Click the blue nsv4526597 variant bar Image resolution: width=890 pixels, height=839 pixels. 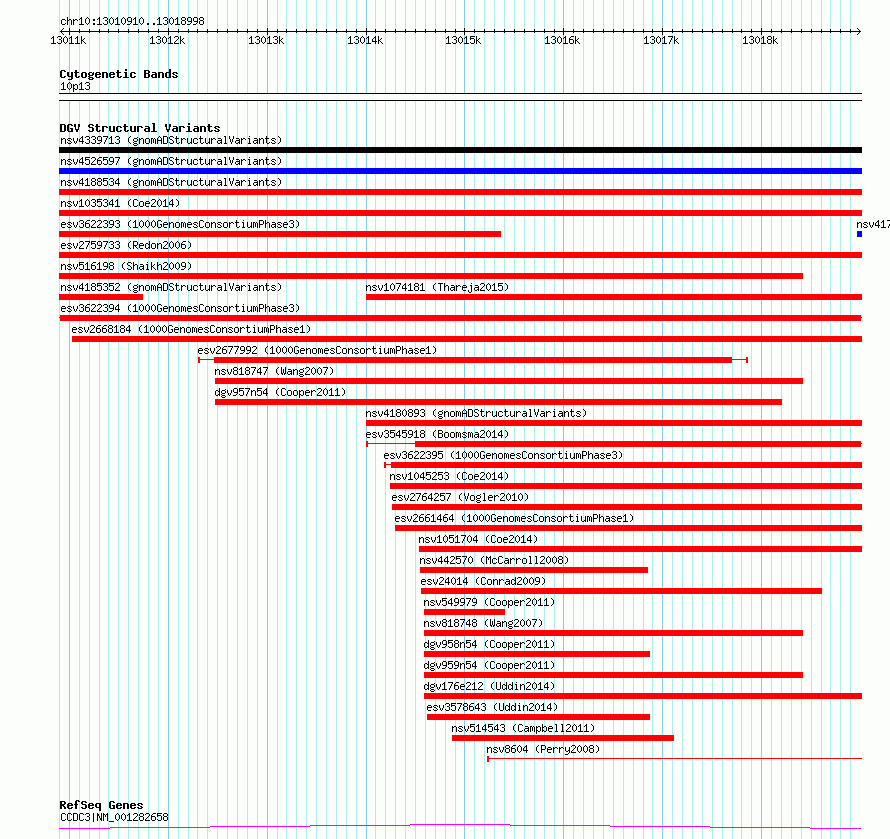pos(460,171)
